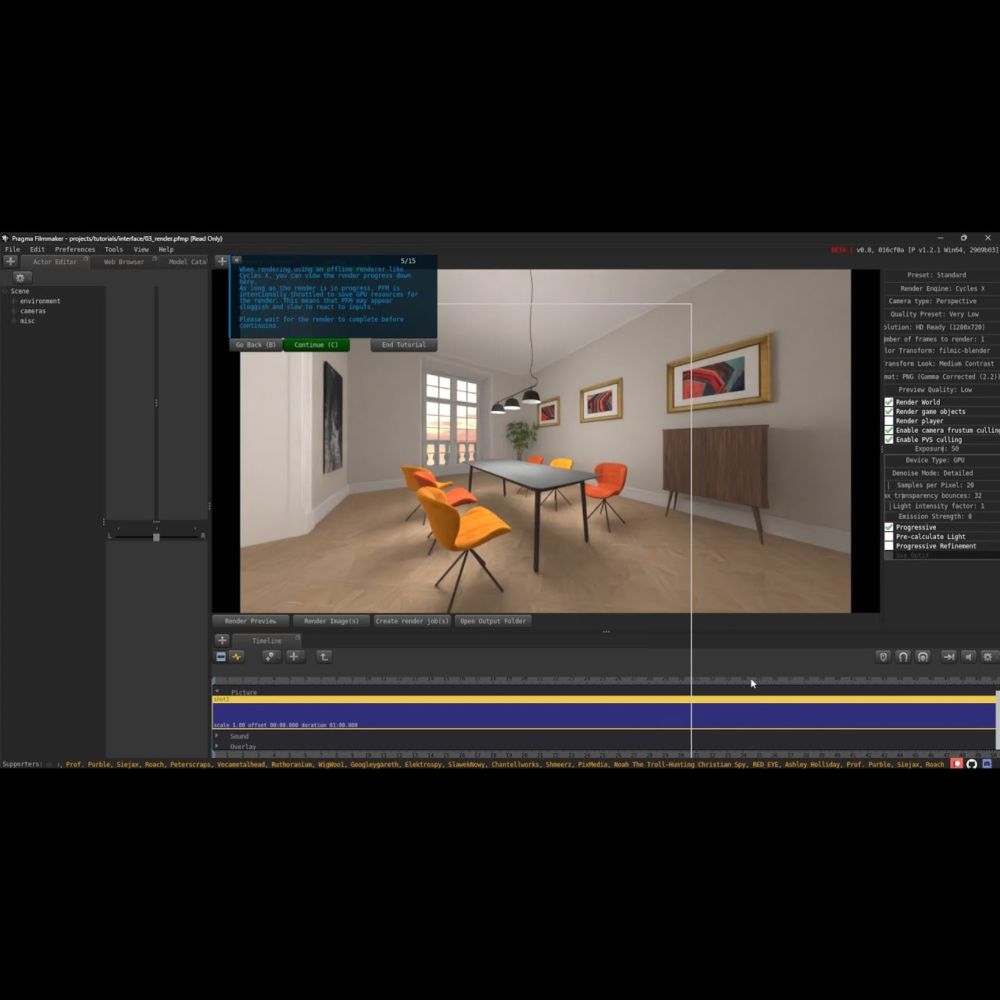This screenshot has width=1000, height=1000.
Task: Switch to the Model Catalog tab
Action: click(x=187, y=261)
